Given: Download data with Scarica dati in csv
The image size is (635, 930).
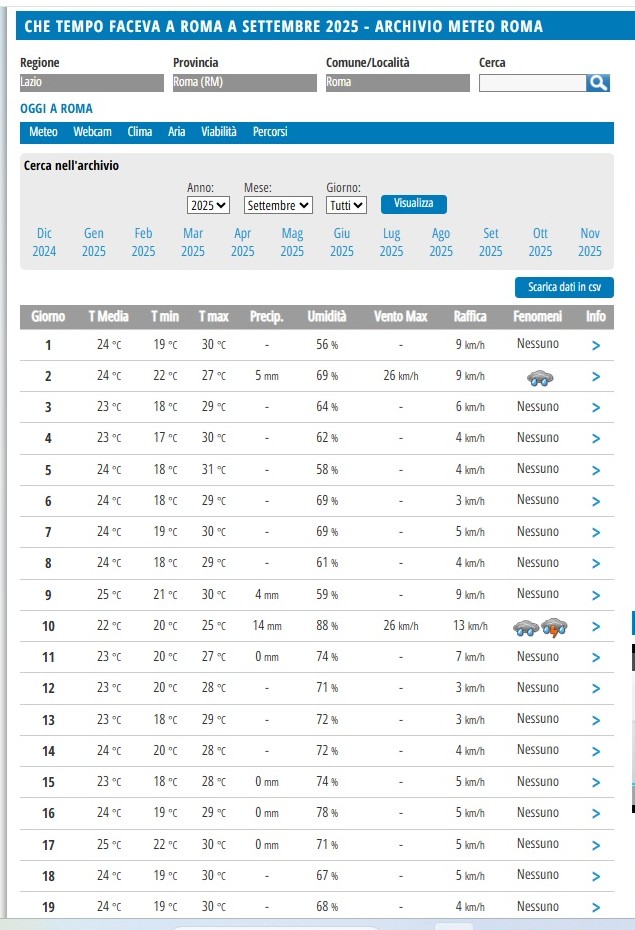Looking at the screenshot, I should (x=564, y=287).
